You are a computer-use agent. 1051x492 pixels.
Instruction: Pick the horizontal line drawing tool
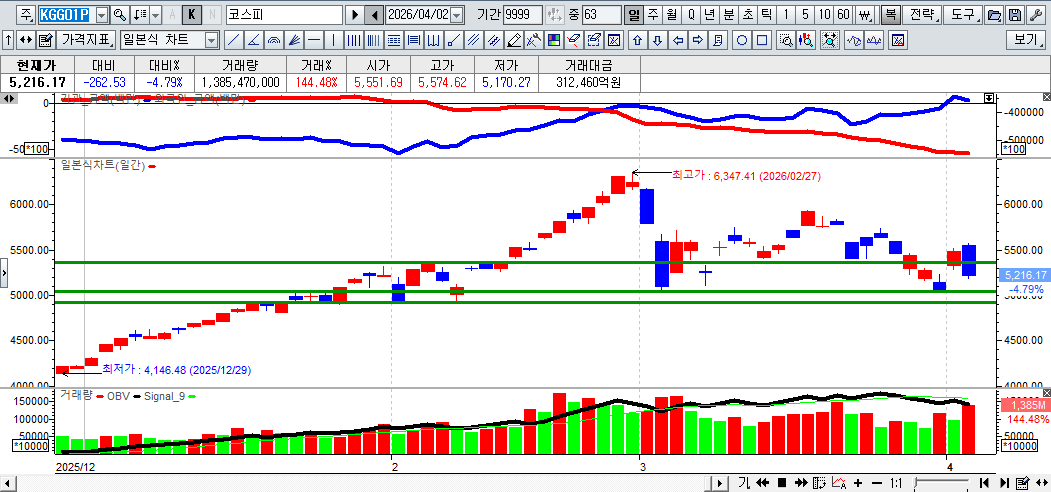pos(313,40)
